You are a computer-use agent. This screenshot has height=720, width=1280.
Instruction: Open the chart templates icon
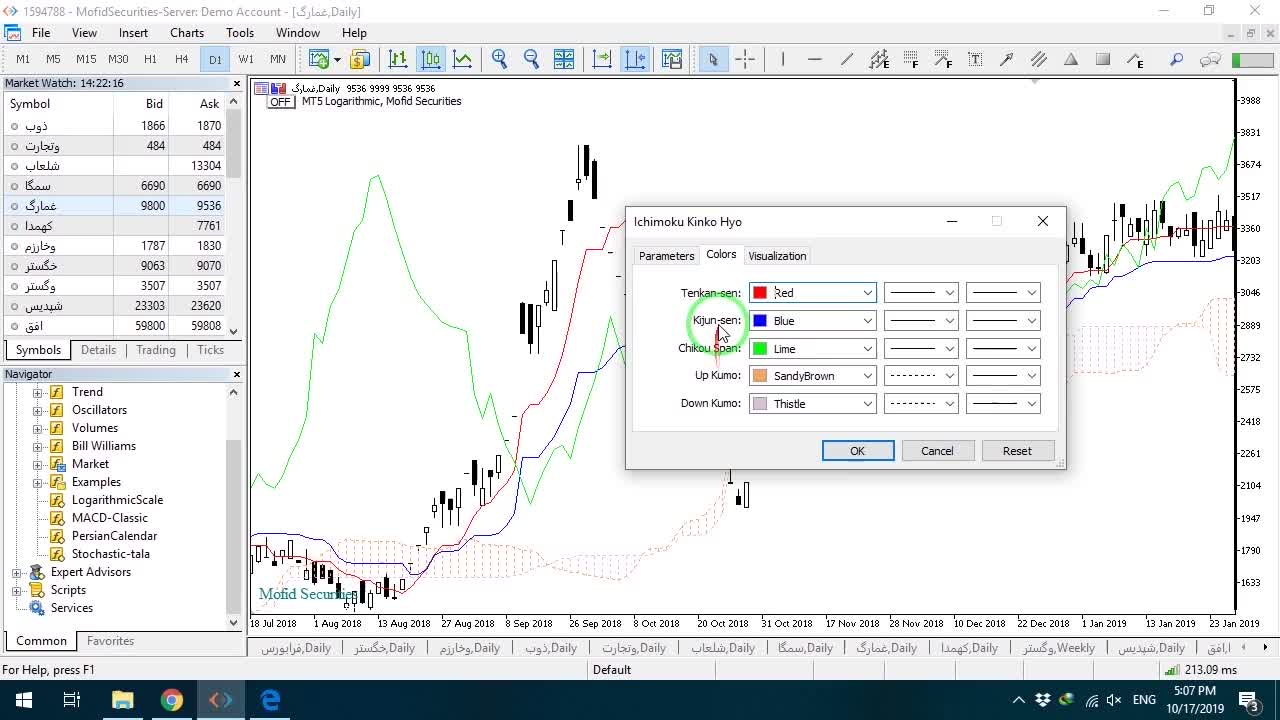tap(671, 59)
